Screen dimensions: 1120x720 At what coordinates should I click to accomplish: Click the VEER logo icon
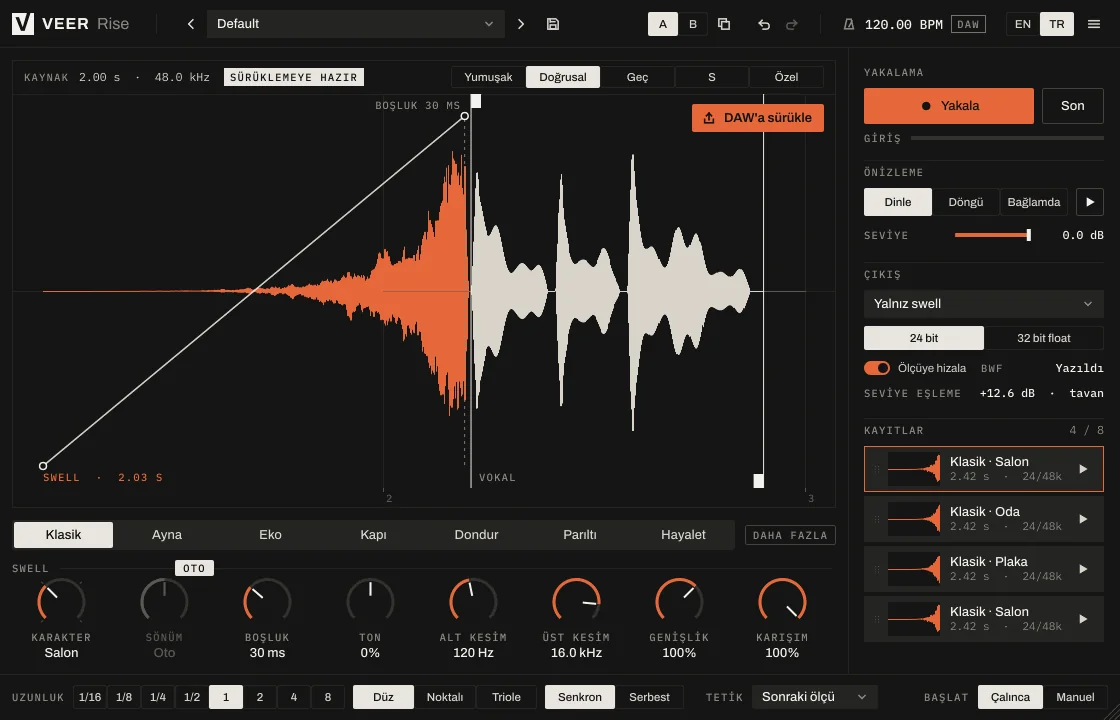[23, 24]
